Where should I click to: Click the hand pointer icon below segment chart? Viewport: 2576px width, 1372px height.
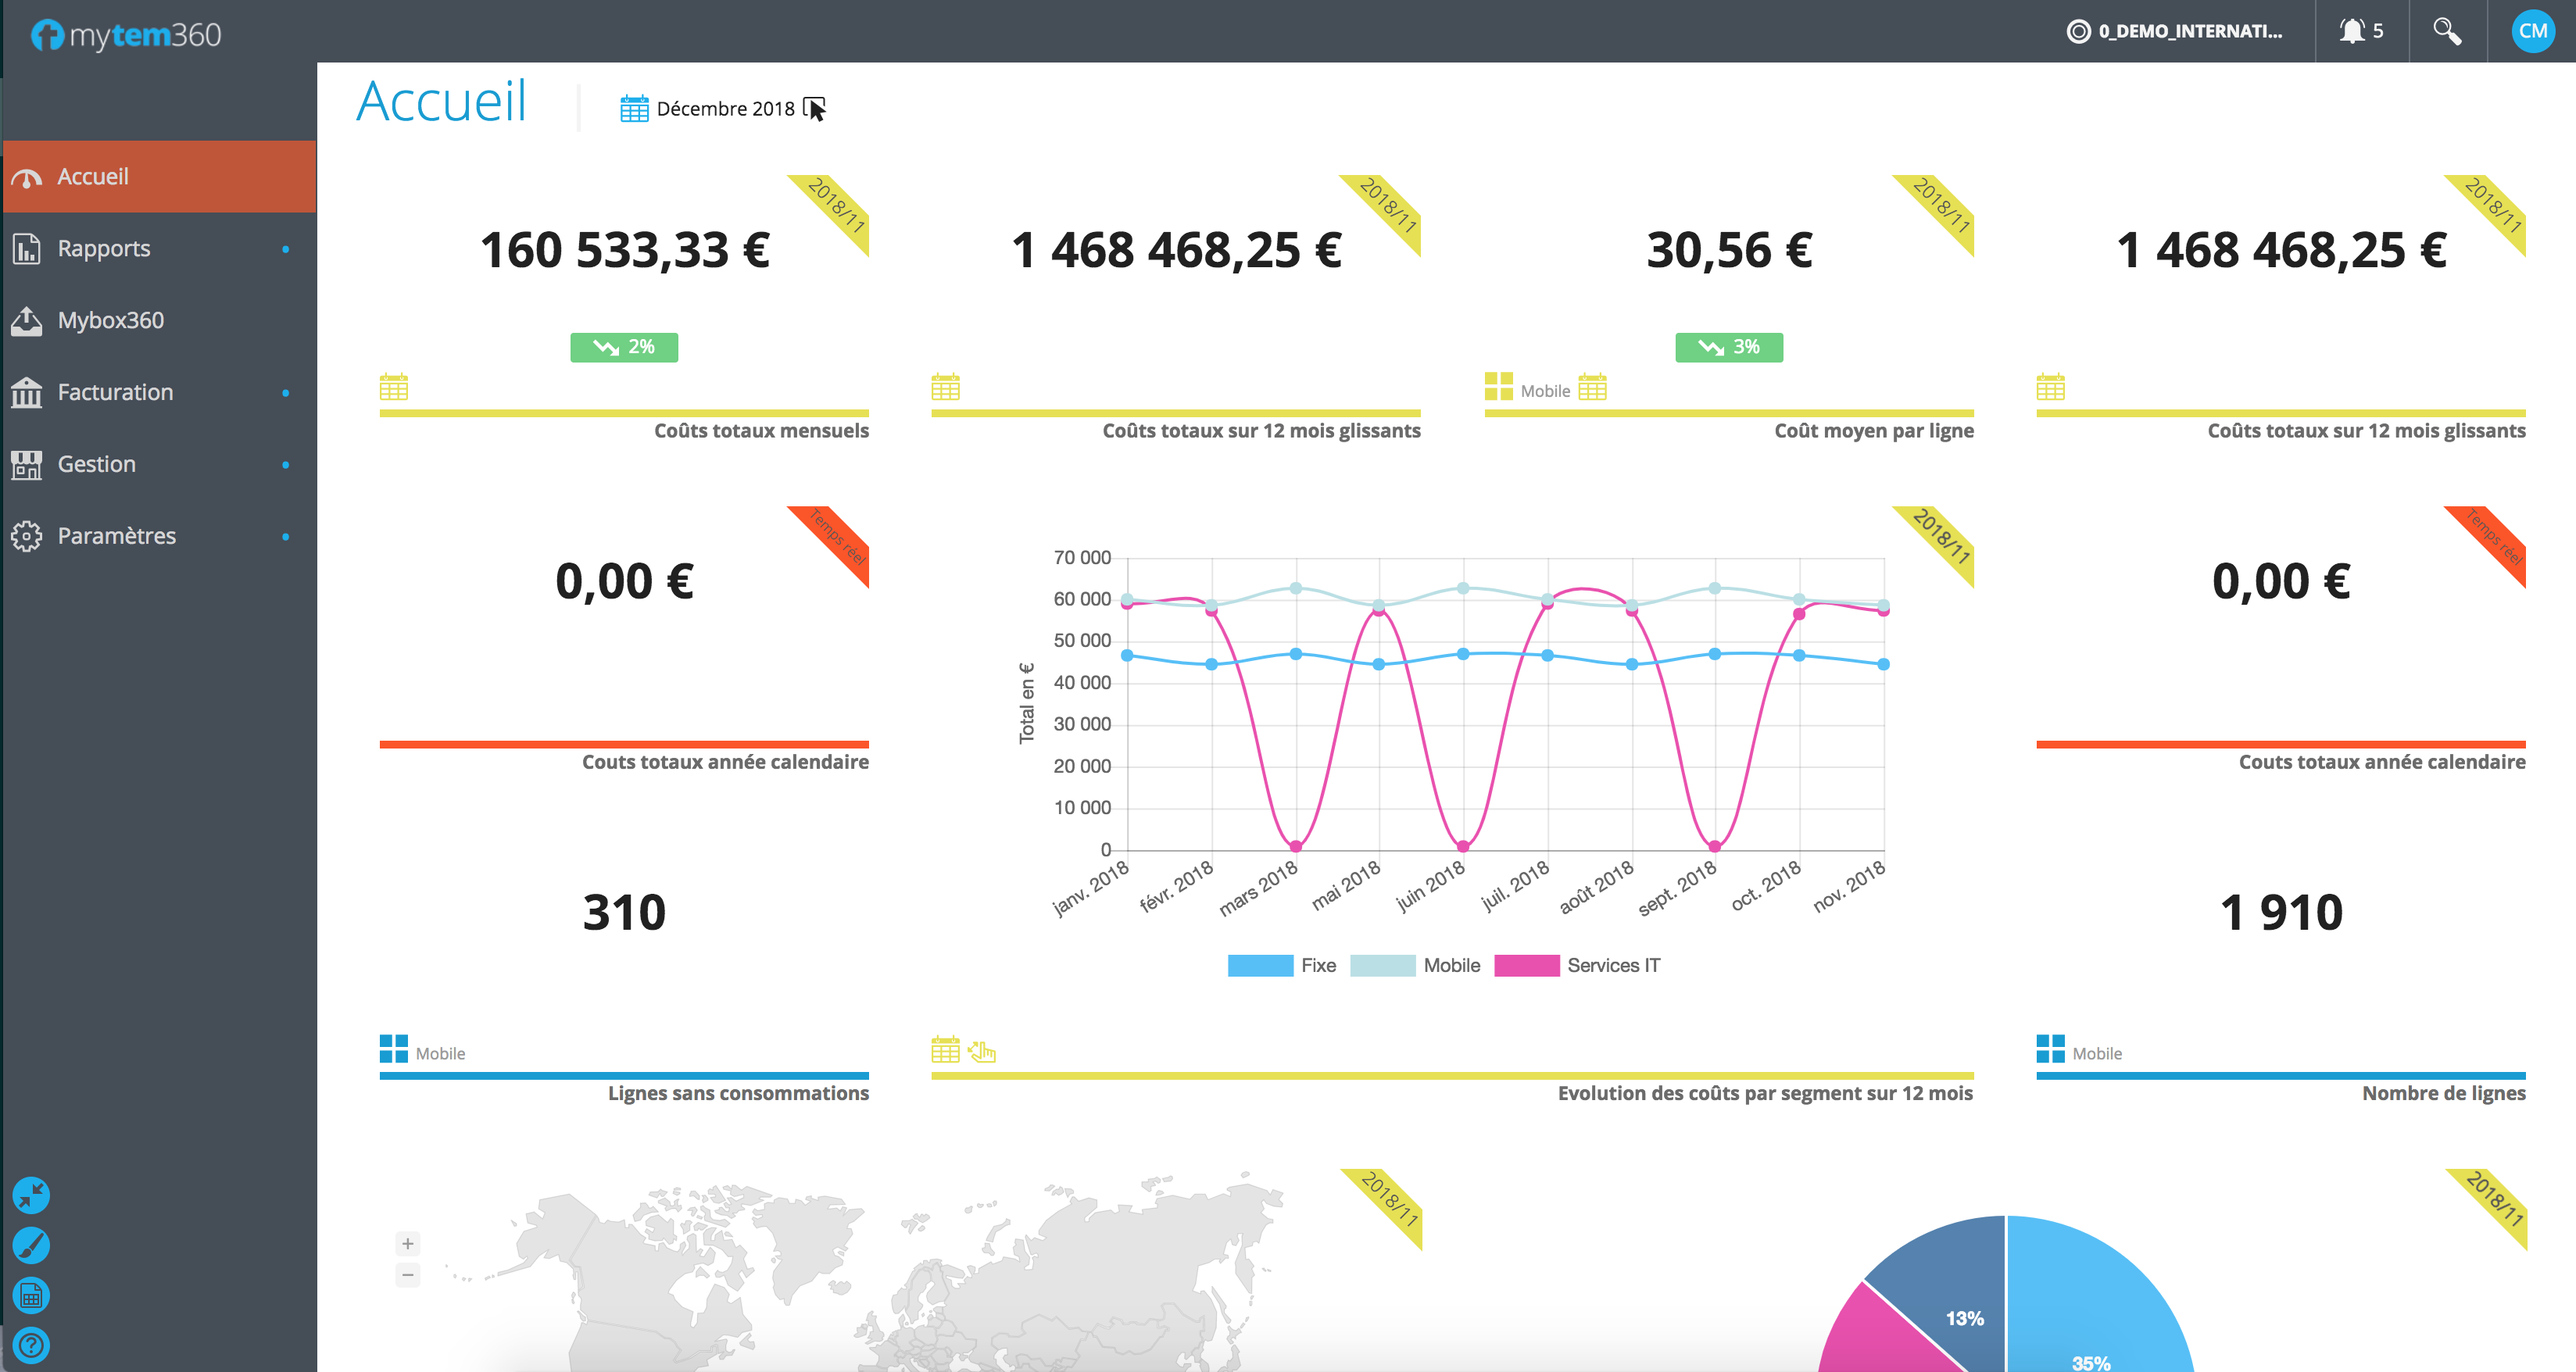(x=982, y=1051)
